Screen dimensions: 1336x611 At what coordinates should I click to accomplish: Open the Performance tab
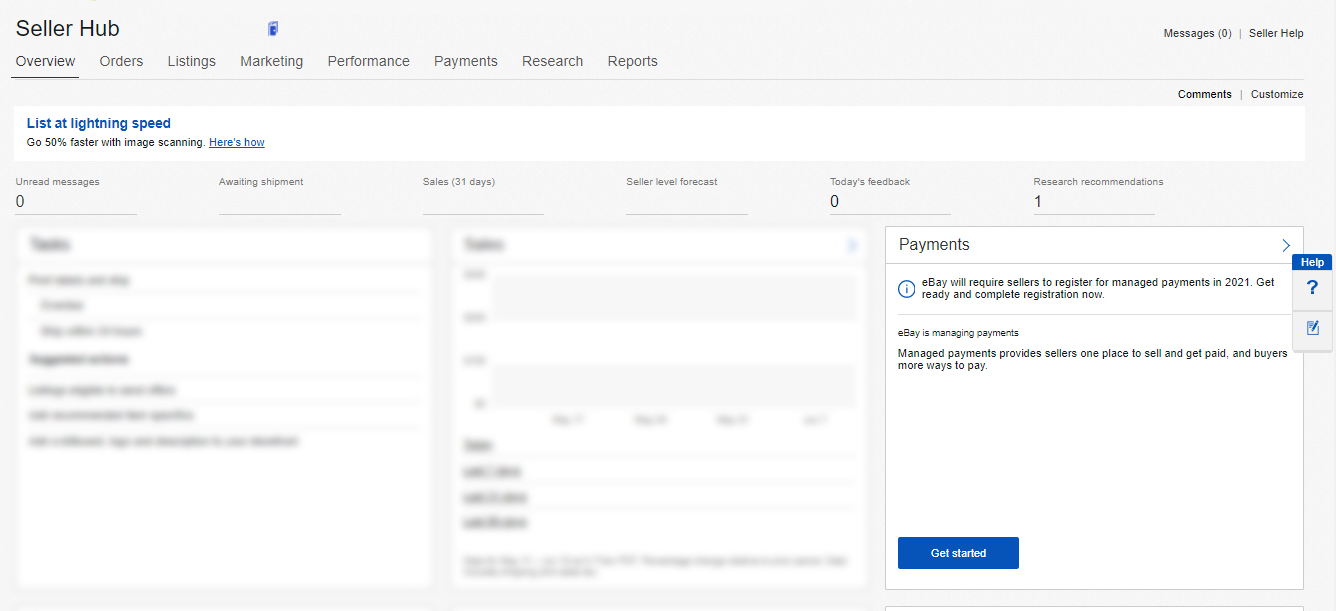[368, 61]
